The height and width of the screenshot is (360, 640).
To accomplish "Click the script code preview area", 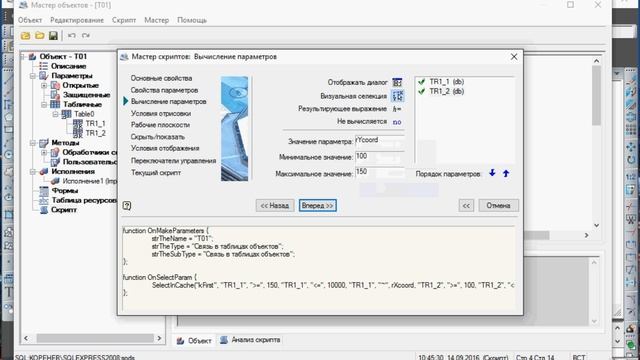I will (318, 269).
